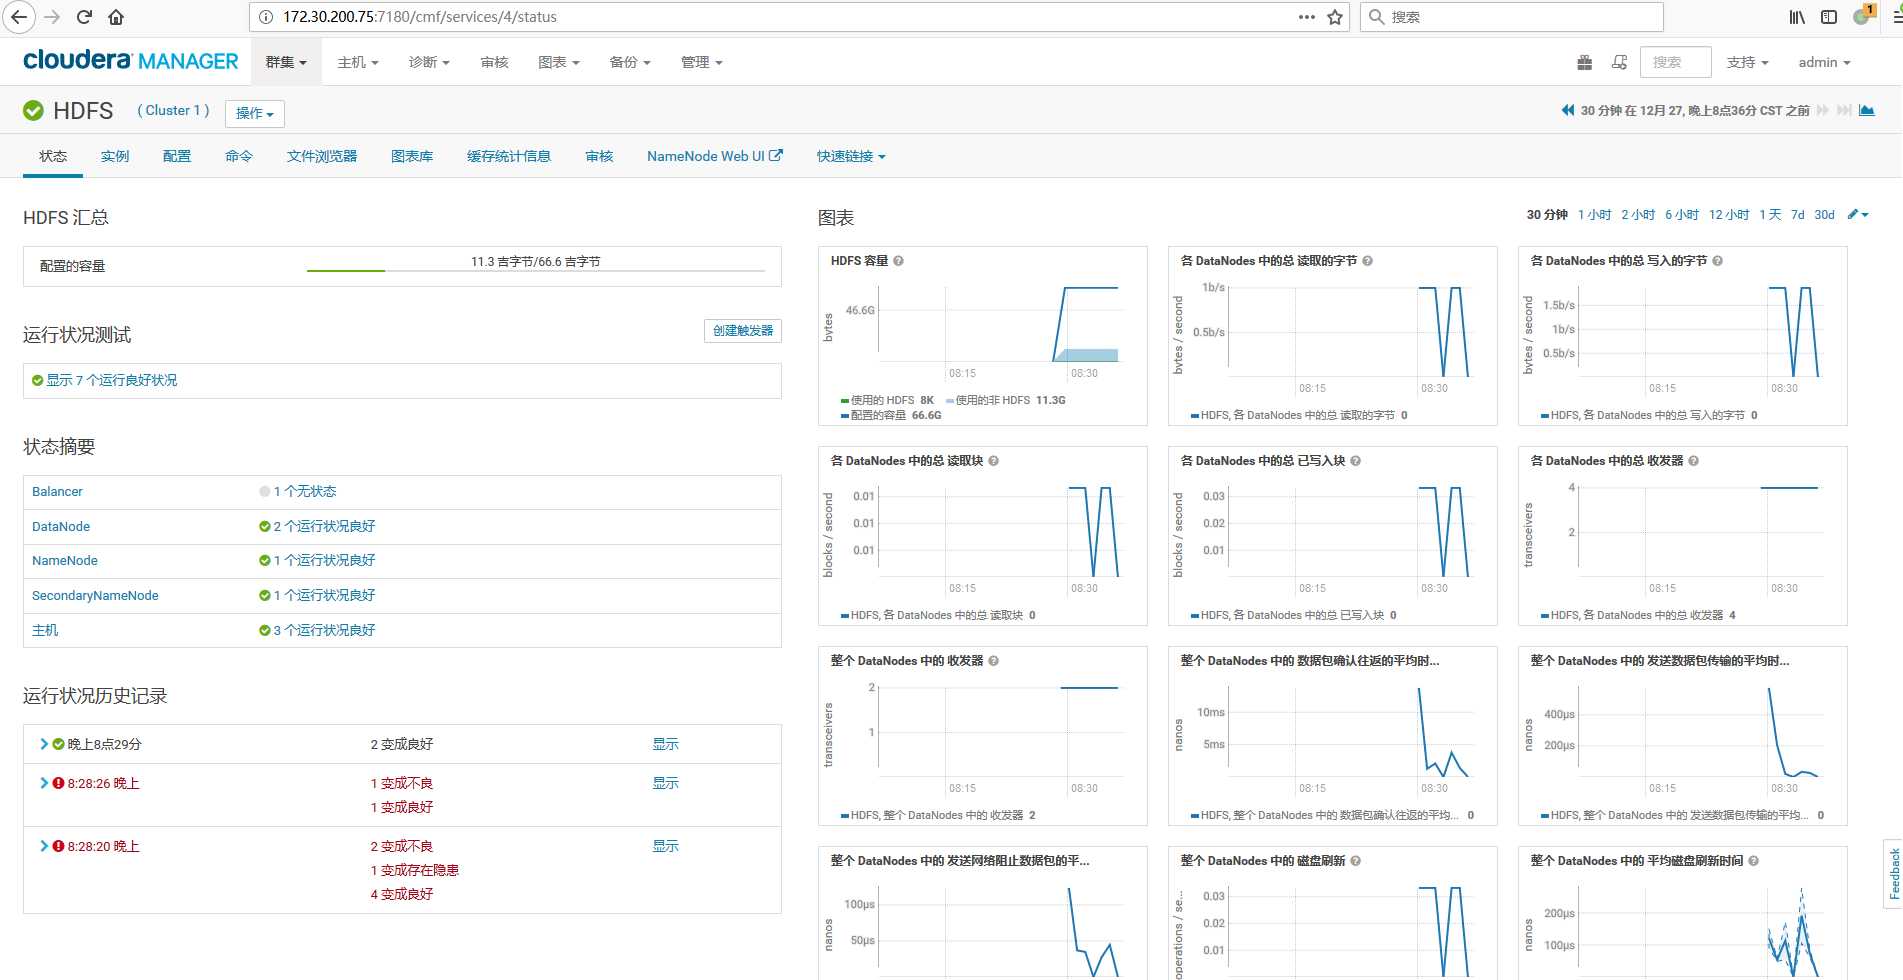Set chart time range to 30d
The height and width of the screenshot is (980, 1903).
click(1824, 215)
